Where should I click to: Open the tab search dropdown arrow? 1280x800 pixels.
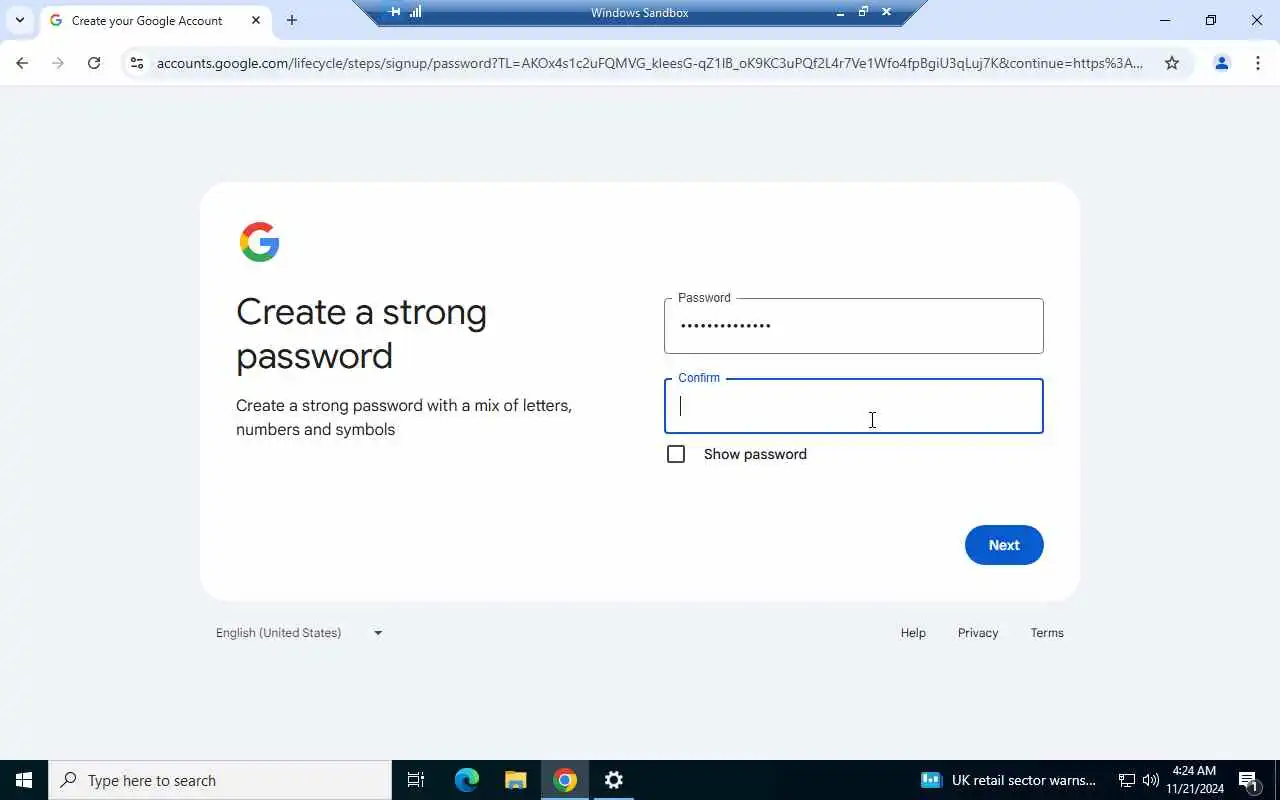[x=19, y=20]
